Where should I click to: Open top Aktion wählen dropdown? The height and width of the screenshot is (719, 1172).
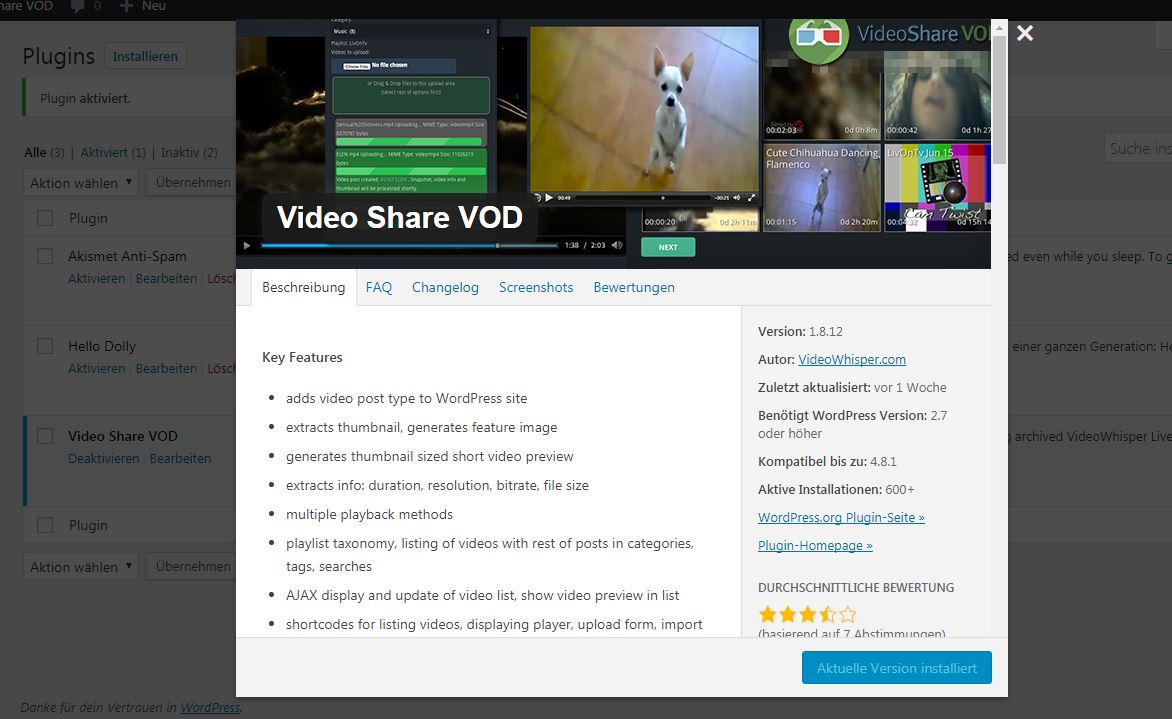point(81,182)
